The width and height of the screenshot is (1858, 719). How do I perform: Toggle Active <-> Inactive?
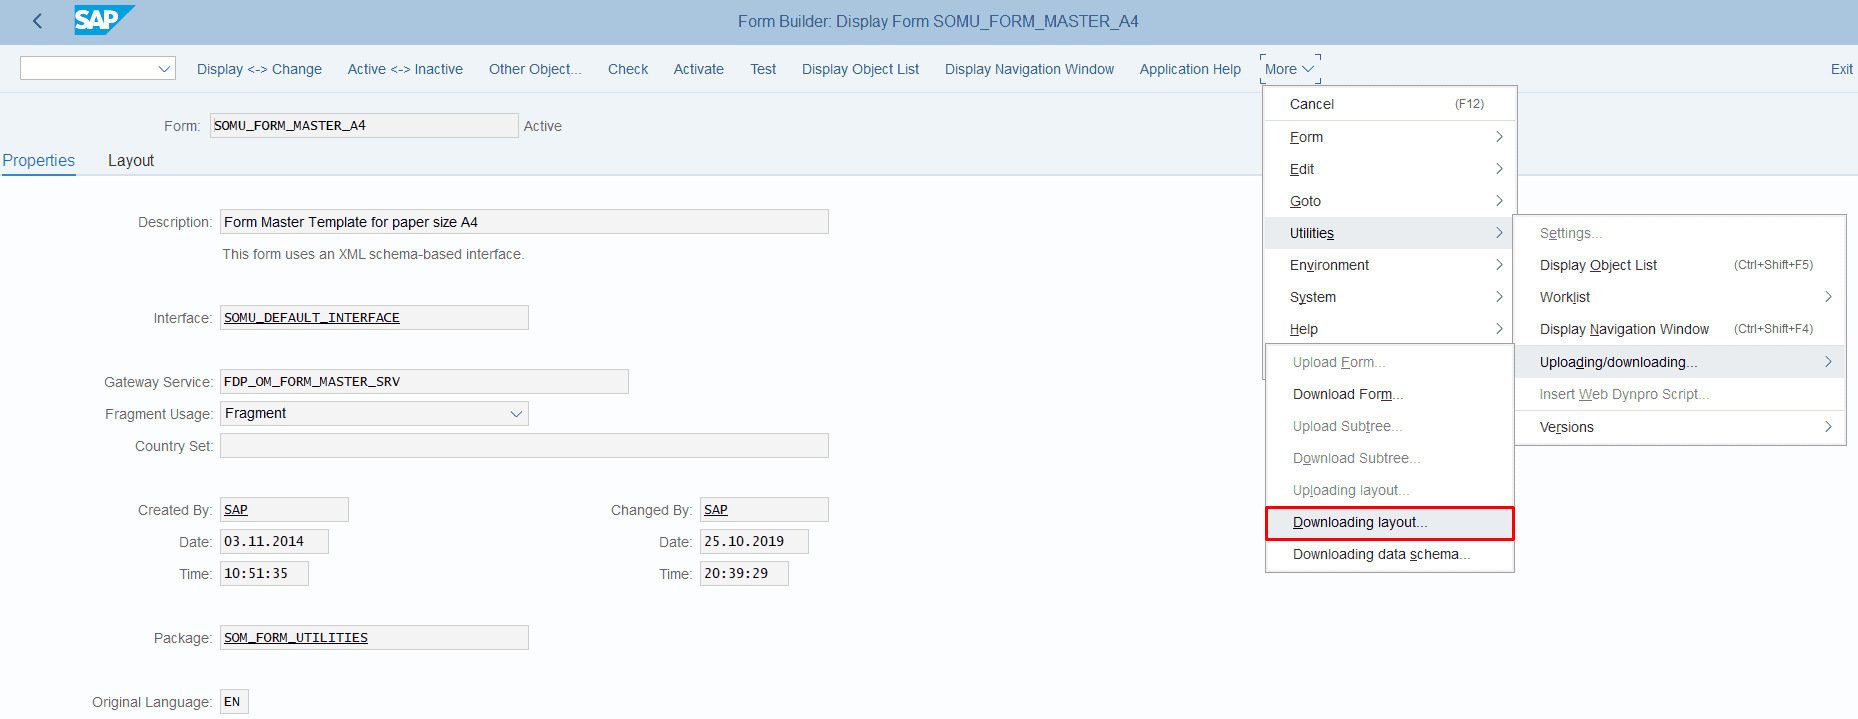click(x=405, y=69)
